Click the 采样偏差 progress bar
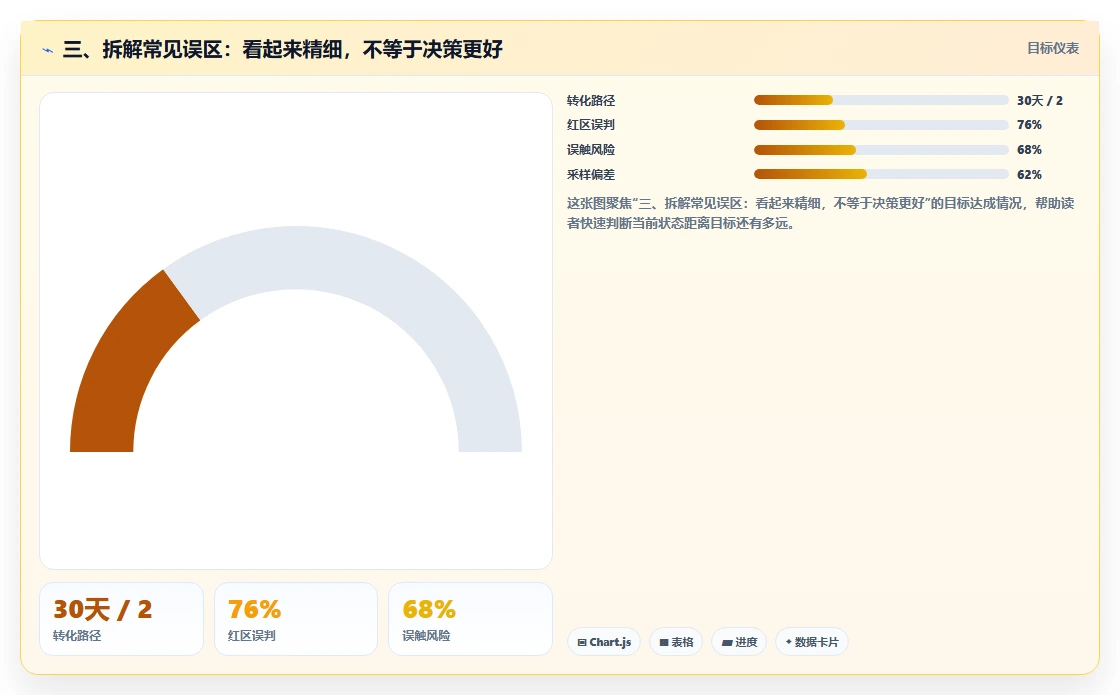 tap(881, 174)
